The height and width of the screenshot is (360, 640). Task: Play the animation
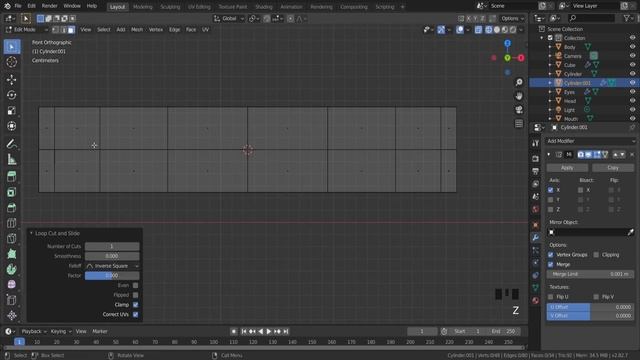coord(269,331)
